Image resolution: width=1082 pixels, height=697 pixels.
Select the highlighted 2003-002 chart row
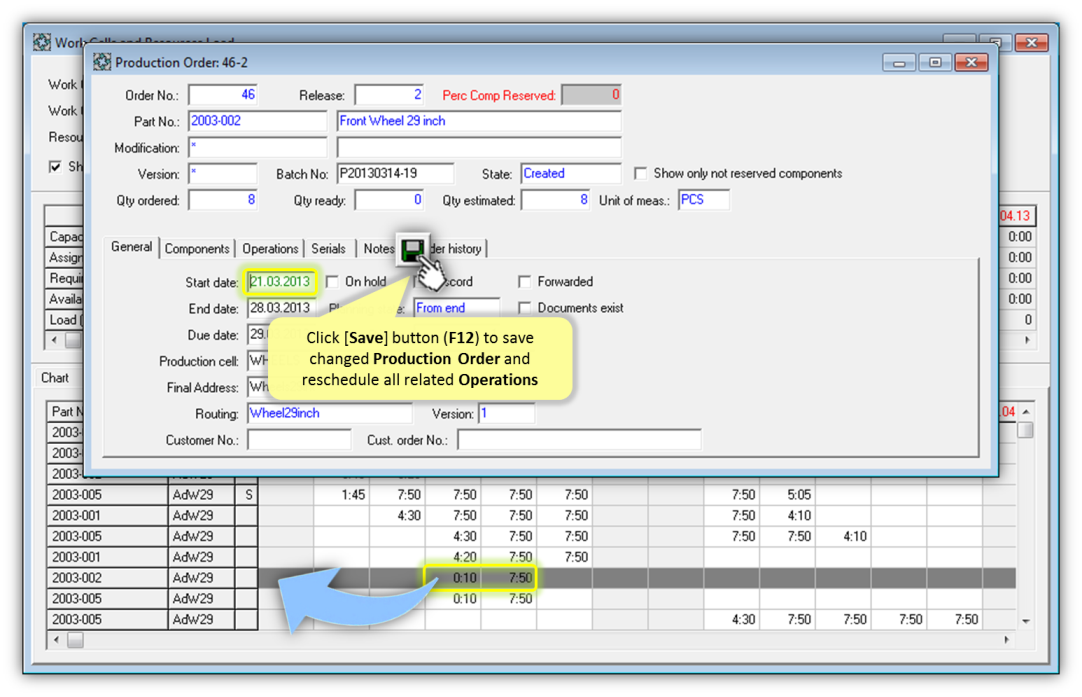pyautogui.click(x=531, y=578)
